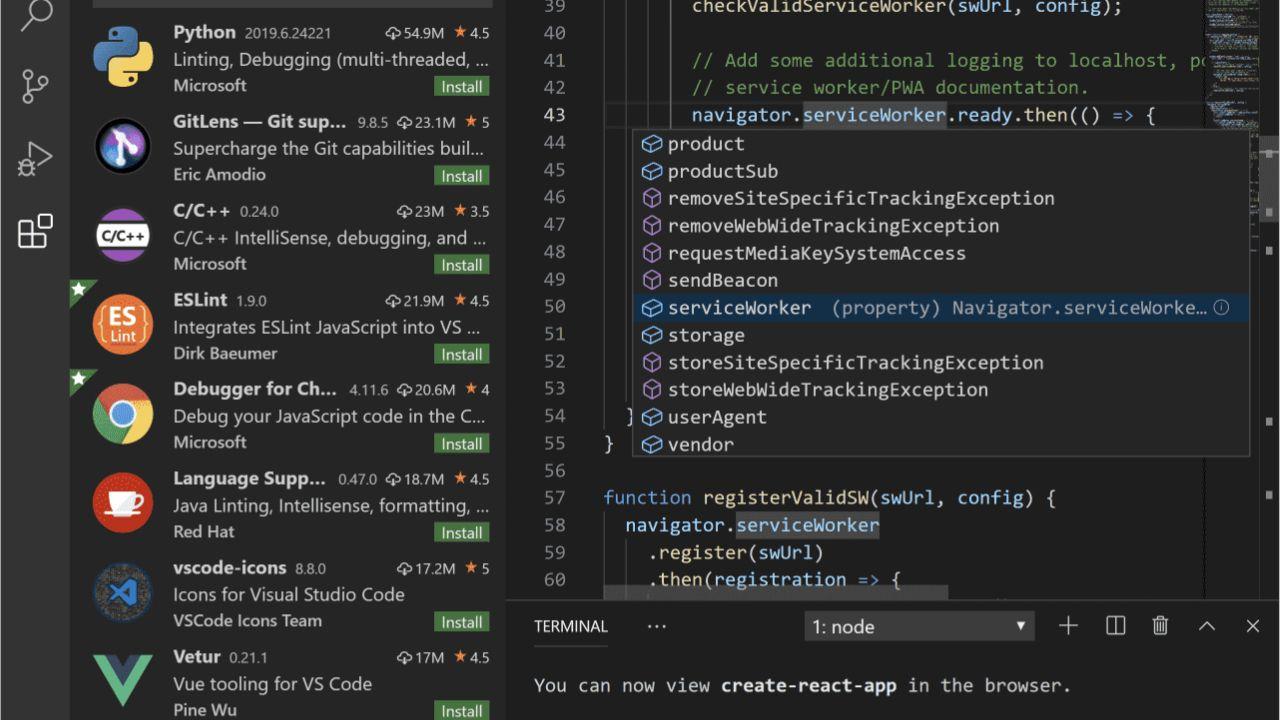
Task: Click the Vetur extension logo
Action: 122,679
